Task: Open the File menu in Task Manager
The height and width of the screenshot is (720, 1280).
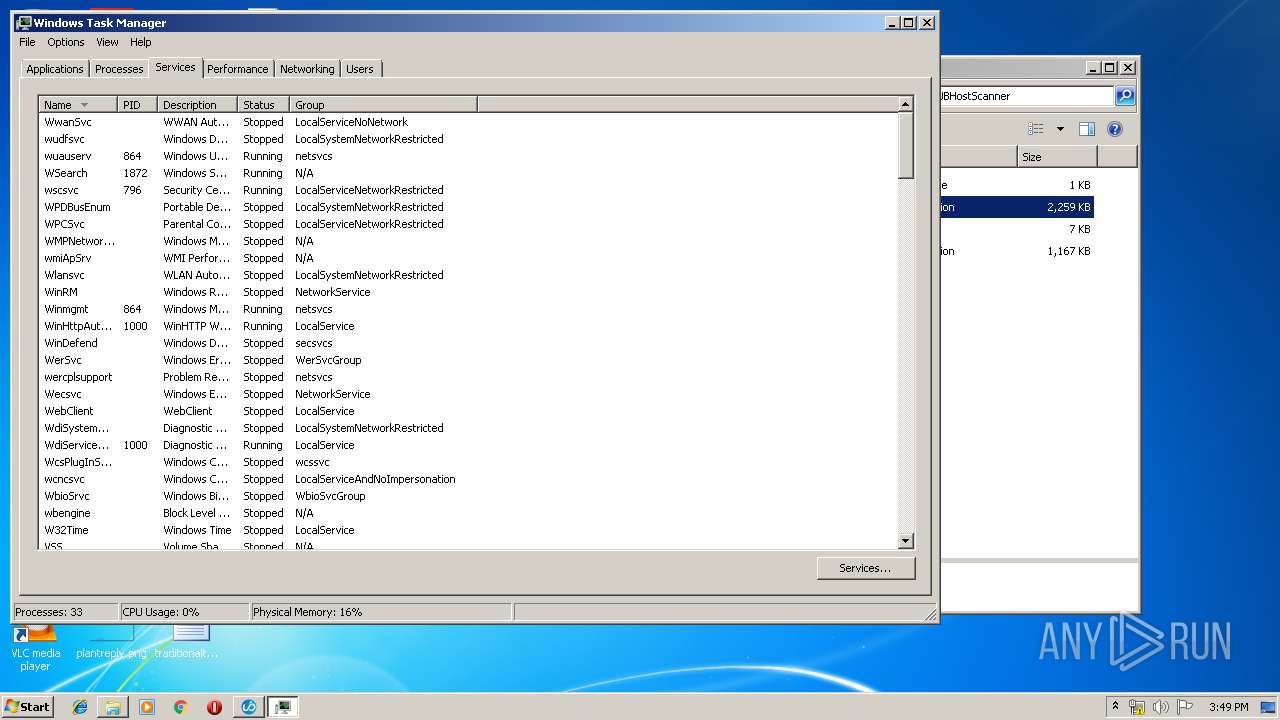Action: pos(27,42)
